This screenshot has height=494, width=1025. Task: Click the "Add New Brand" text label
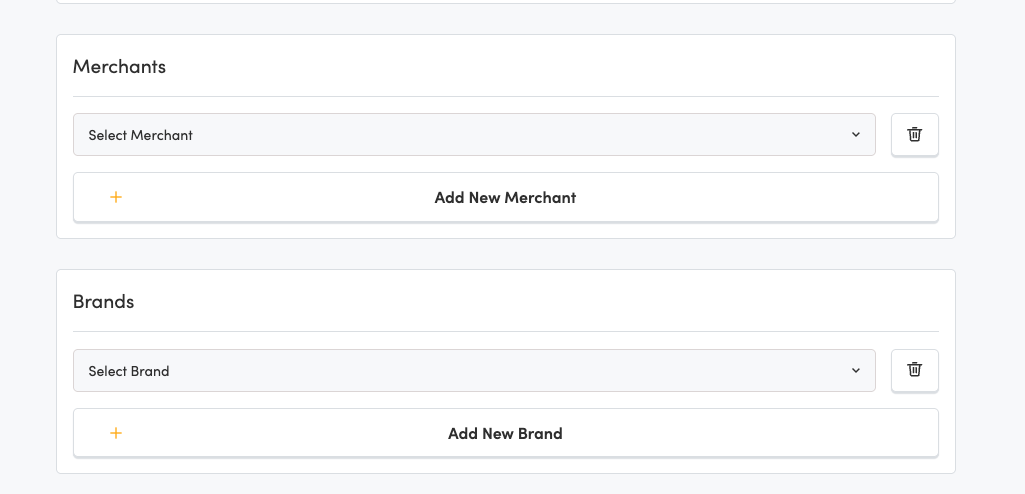click(x=505, y=434)
